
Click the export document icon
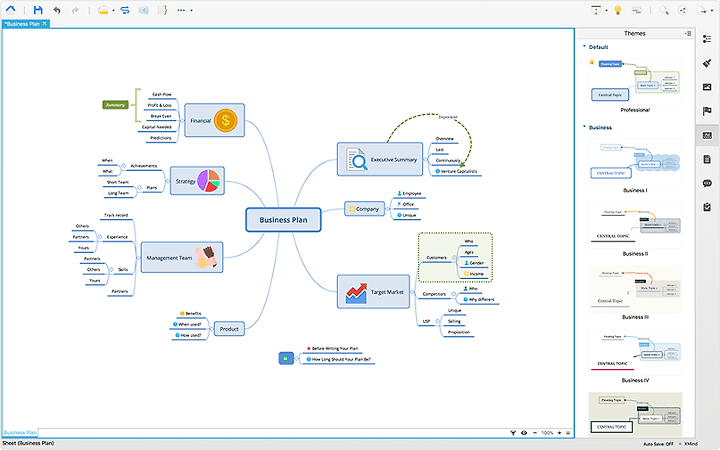point(701,10)
